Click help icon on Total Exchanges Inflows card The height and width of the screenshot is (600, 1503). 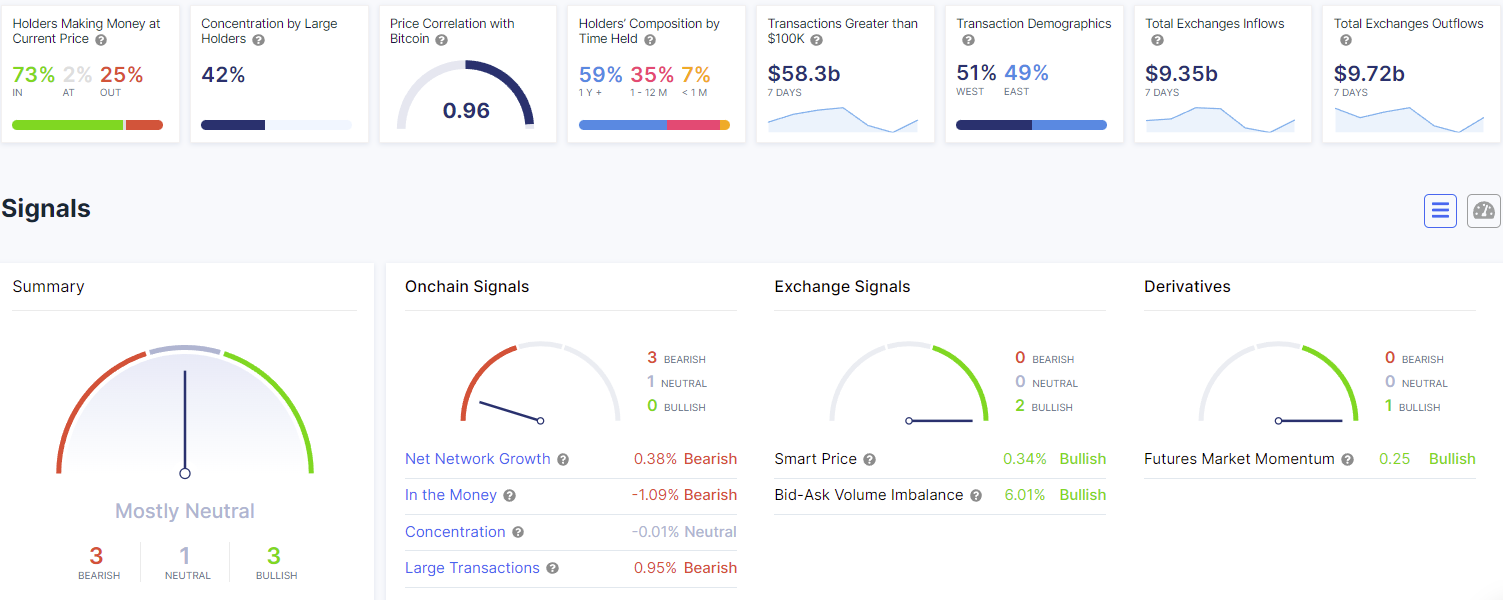tap(1157, 41)
